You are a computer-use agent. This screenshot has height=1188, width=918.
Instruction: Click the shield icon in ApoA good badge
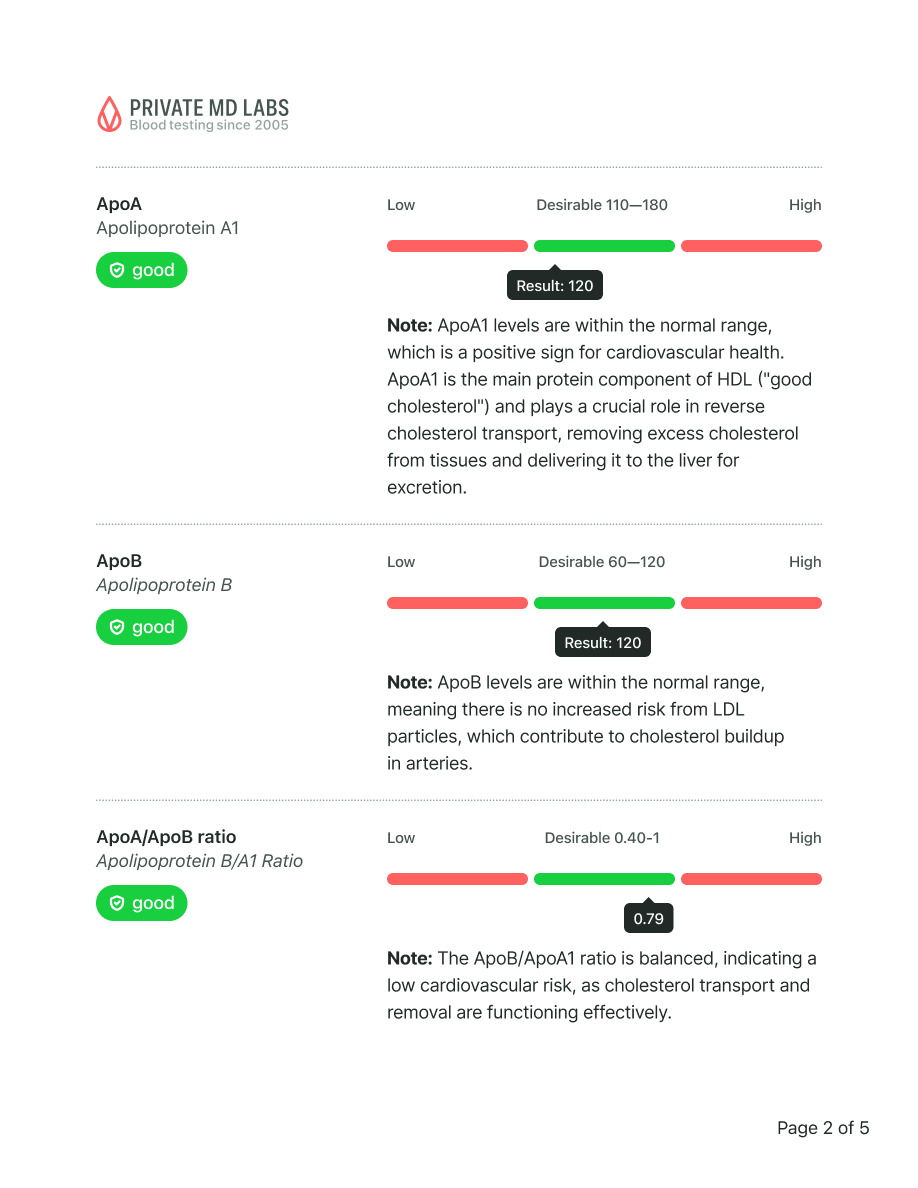click(x=117, y=270)
